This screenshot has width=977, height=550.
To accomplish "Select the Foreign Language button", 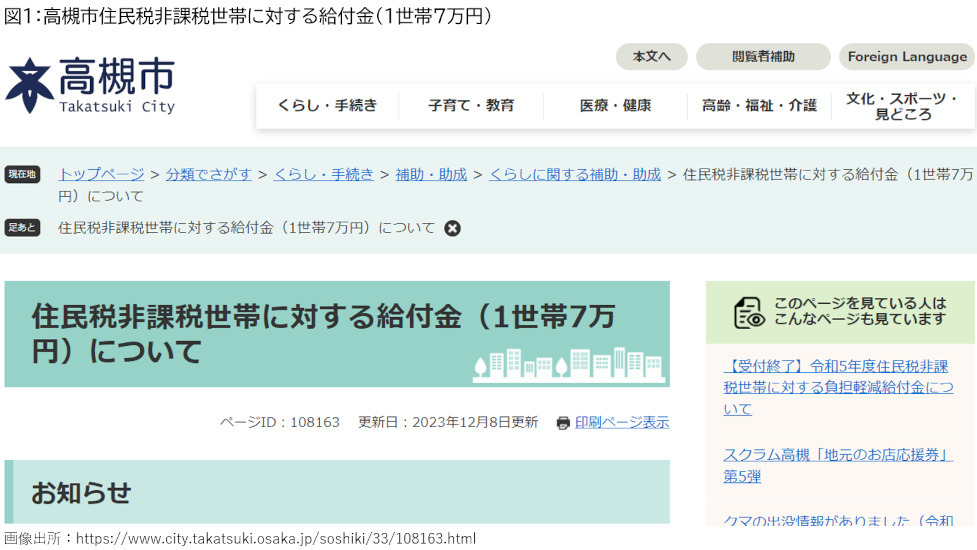I will tap(907, 57).
